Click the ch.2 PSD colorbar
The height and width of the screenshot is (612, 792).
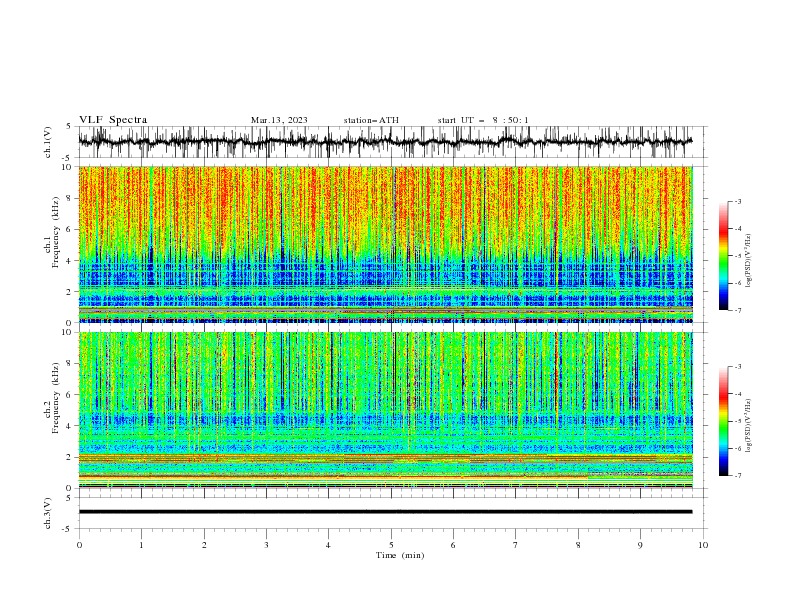point(723,421)
